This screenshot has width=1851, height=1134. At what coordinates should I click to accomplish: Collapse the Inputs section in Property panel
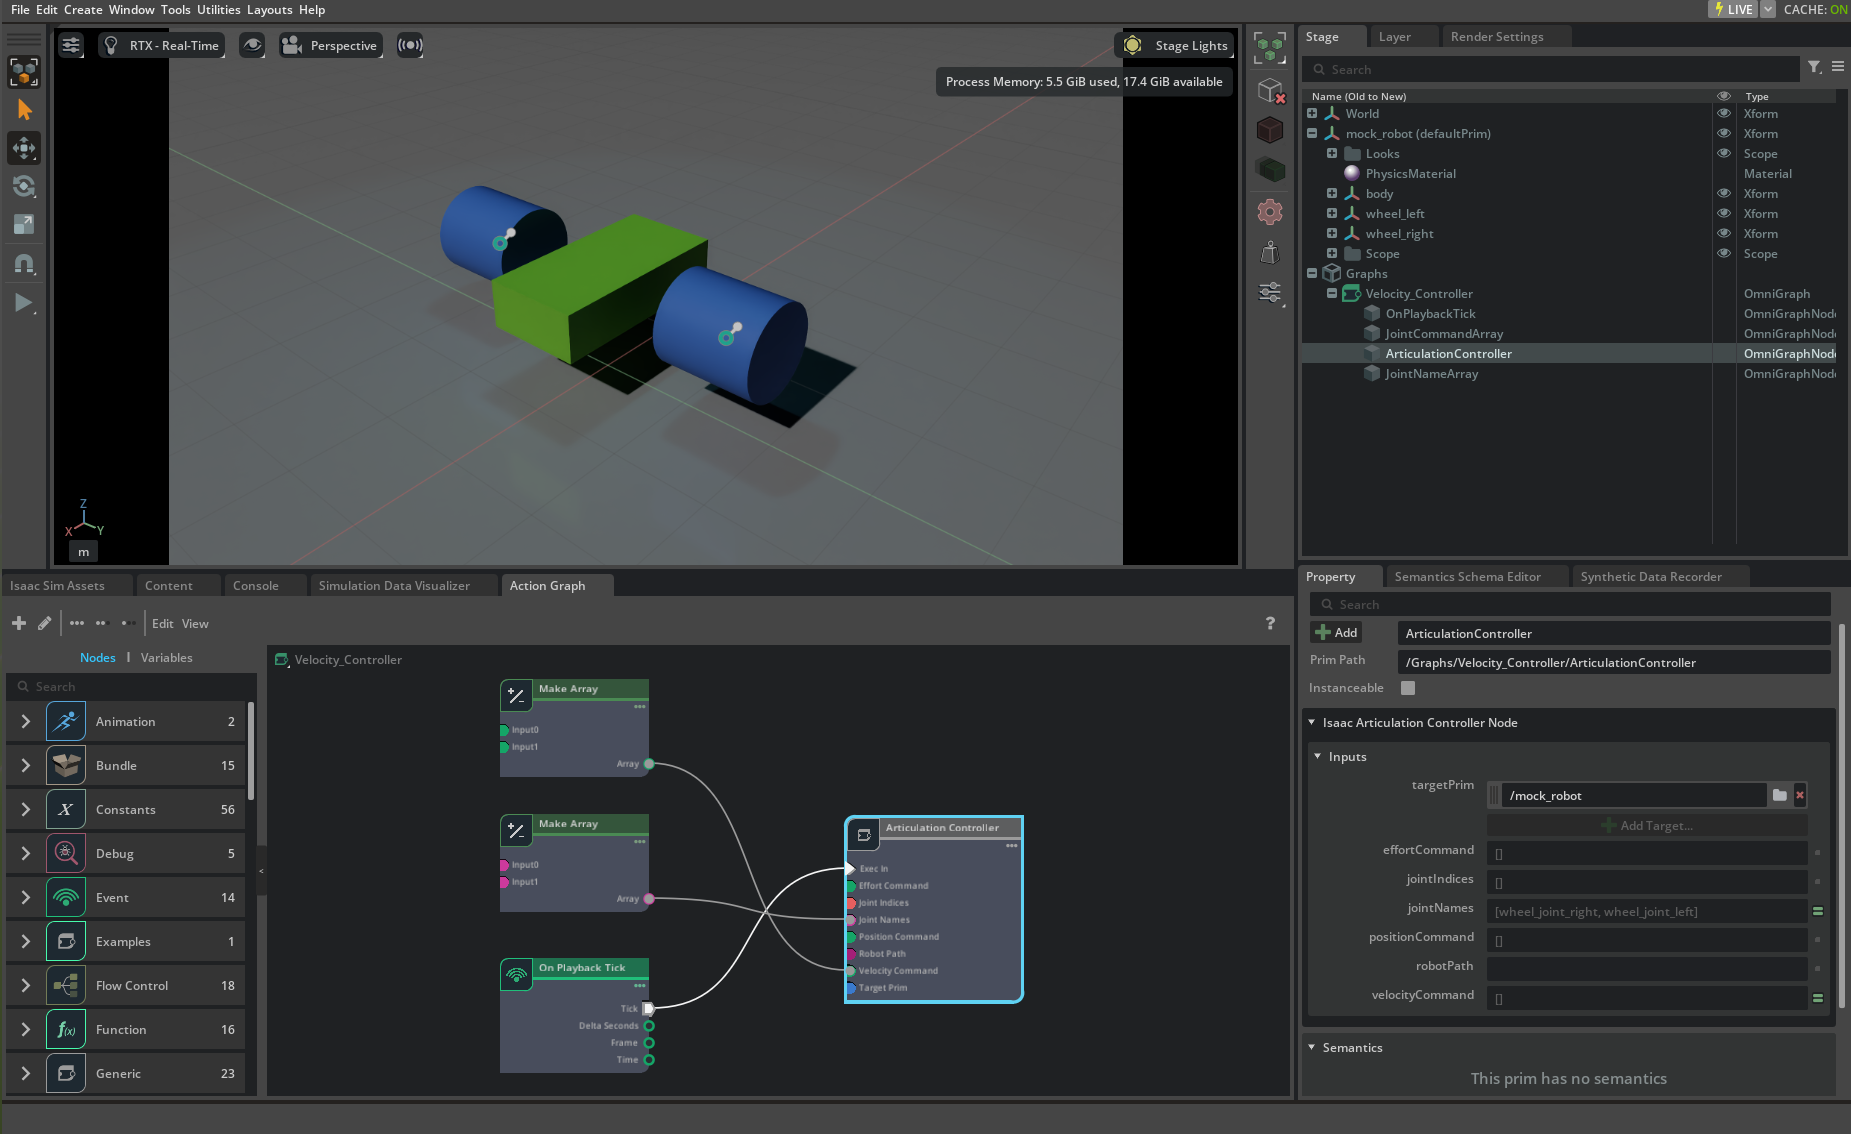pos(1318,756)
